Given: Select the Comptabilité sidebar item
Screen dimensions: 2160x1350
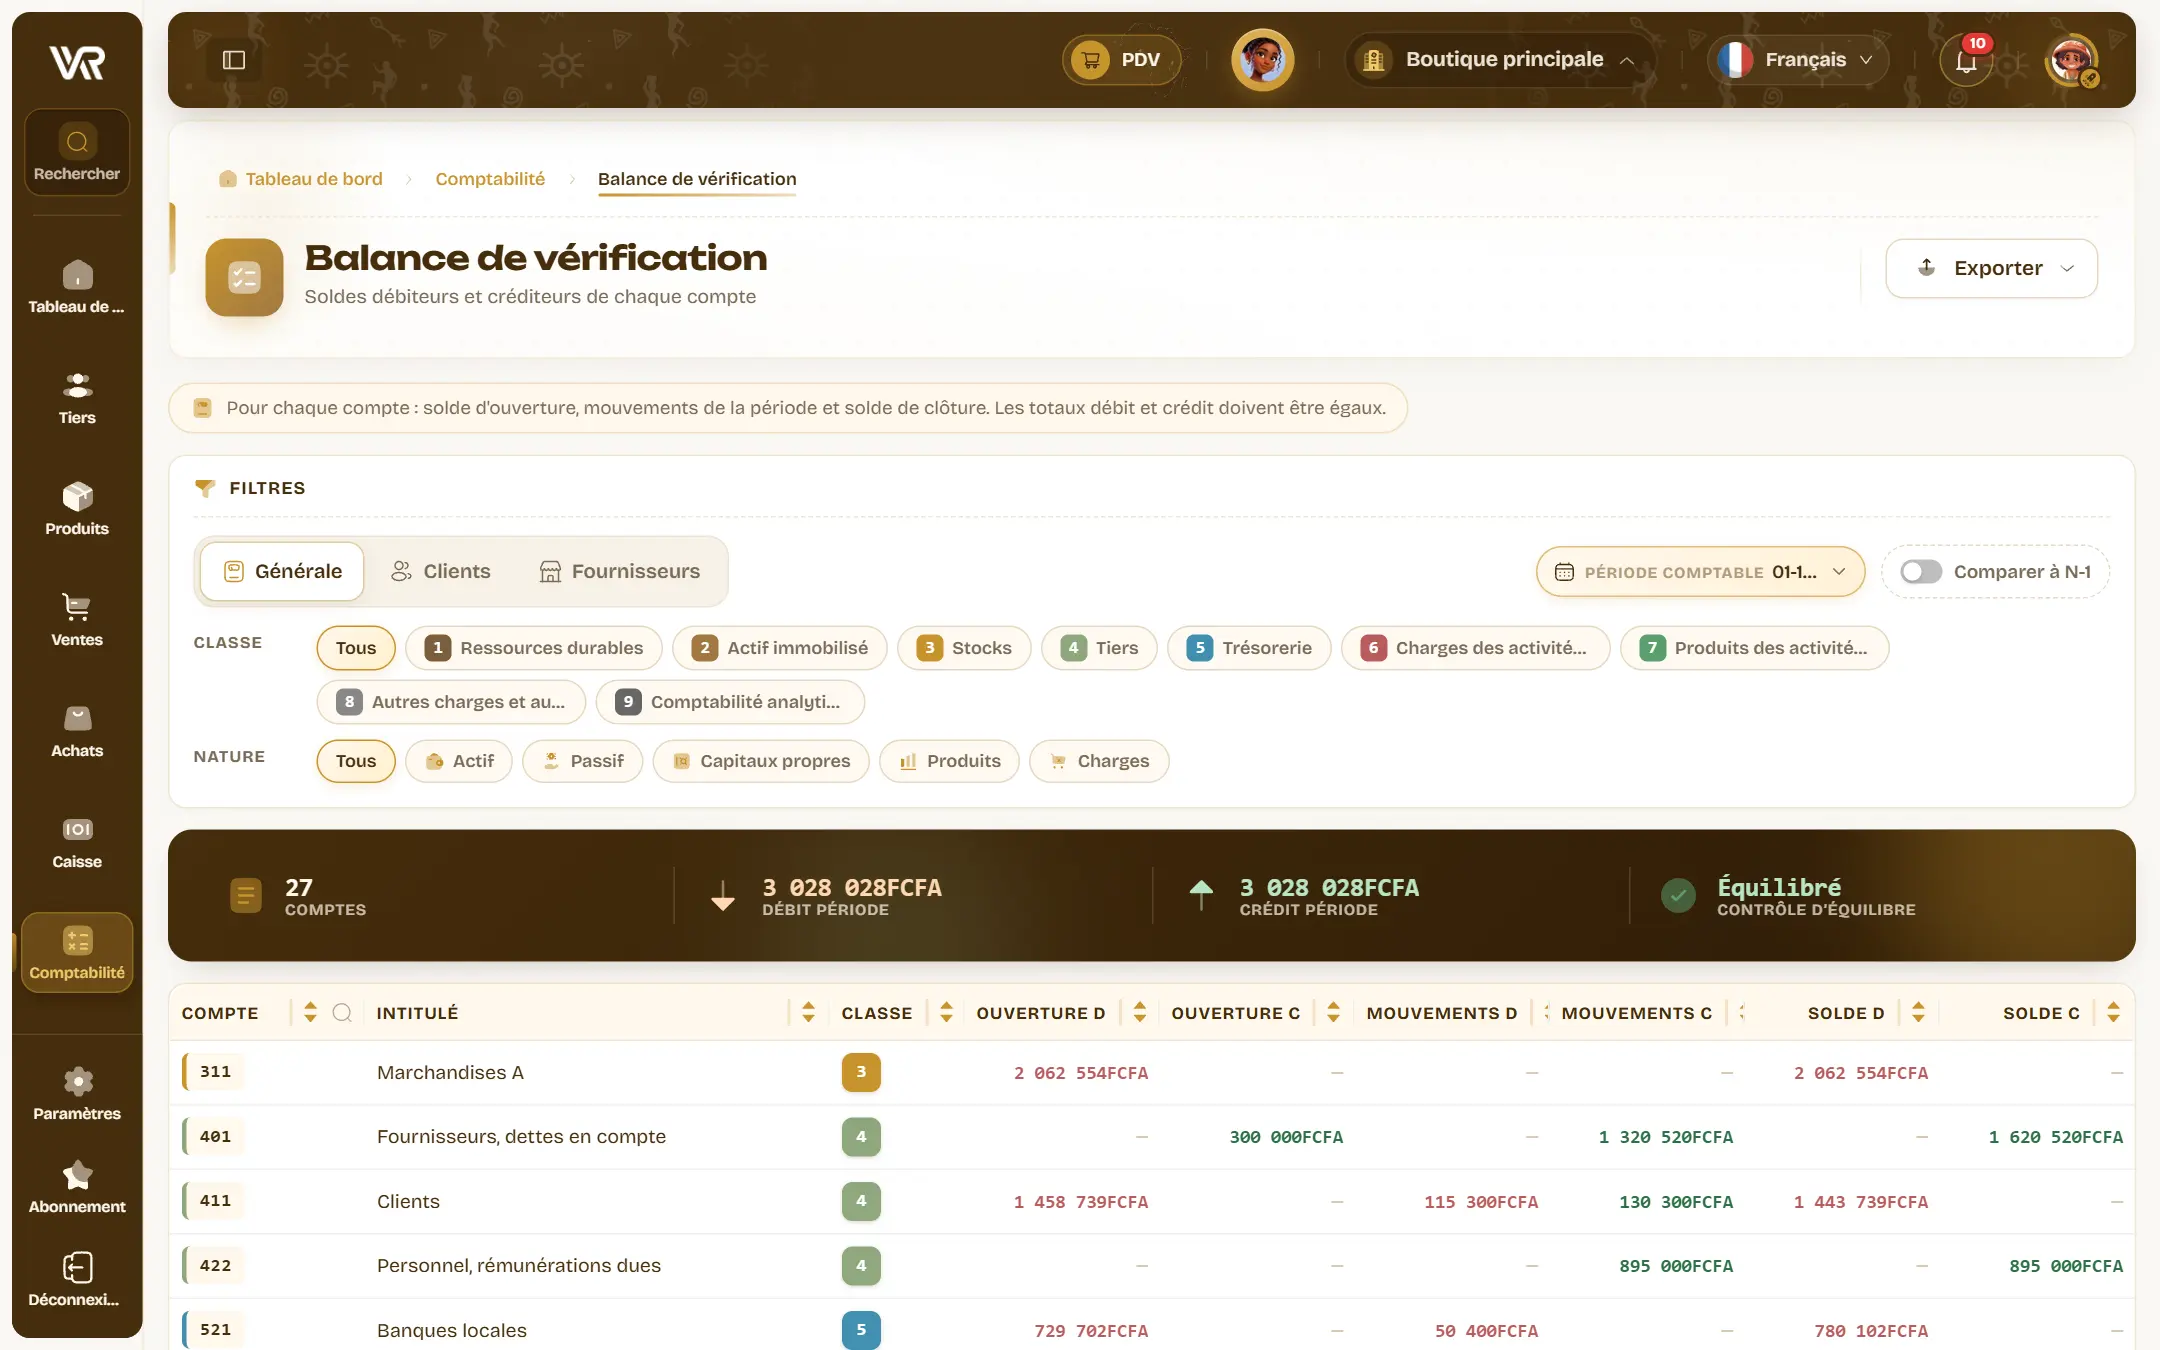Looking at the screenshot, I should pyautogui.click(x=77, y=953).
